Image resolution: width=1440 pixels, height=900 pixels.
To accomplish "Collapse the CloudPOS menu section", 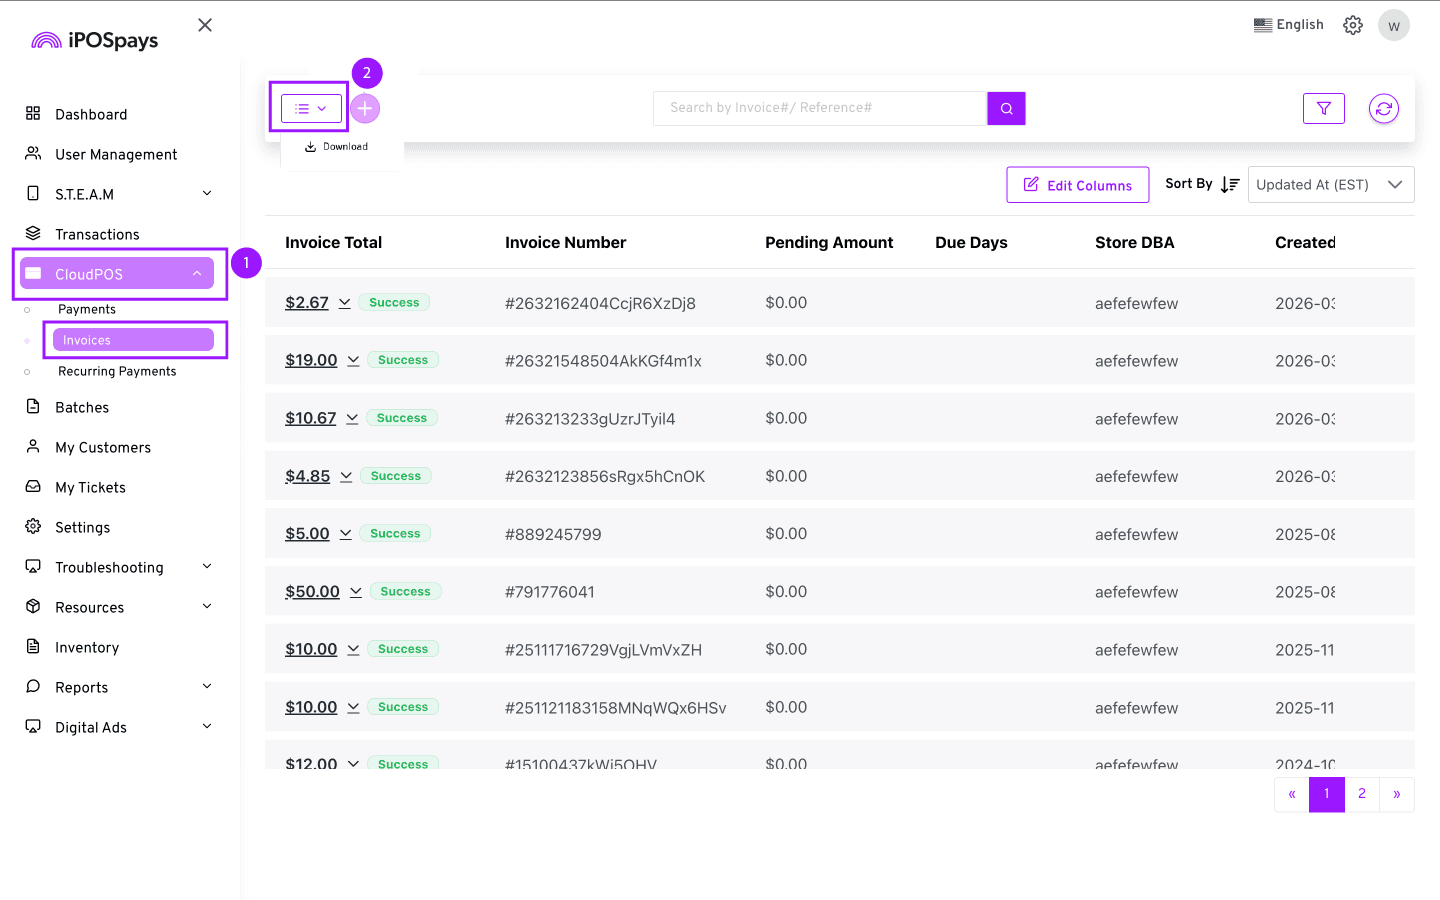I will [x=197, y=274].
